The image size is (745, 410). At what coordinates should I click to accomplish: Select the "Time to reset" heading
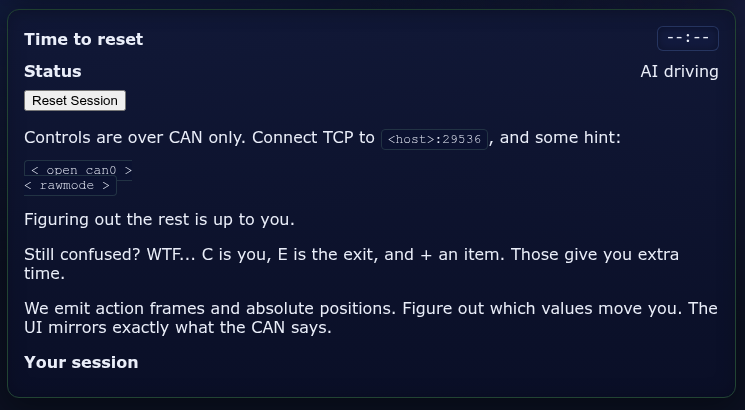pyautogui.click(x=83, y=39)
